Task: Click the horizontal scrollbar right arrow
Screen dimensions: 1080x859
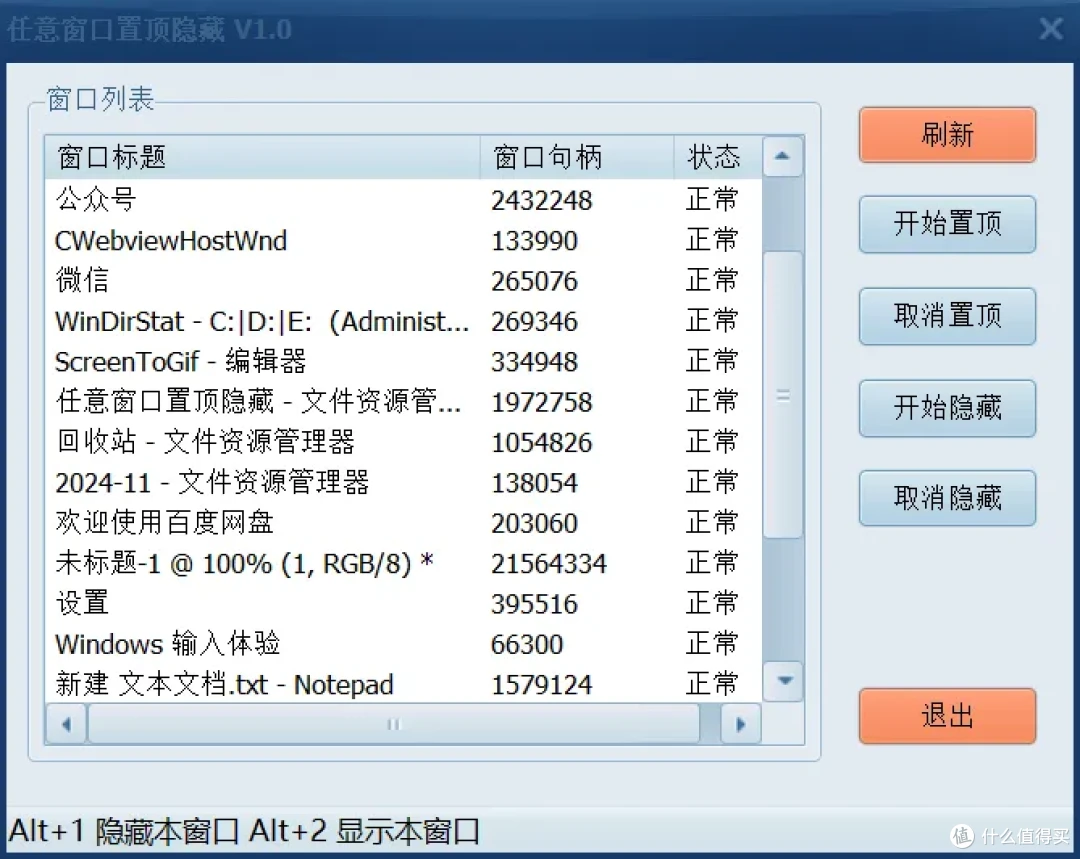Action: pyautogui.click(x=740, y=724)
